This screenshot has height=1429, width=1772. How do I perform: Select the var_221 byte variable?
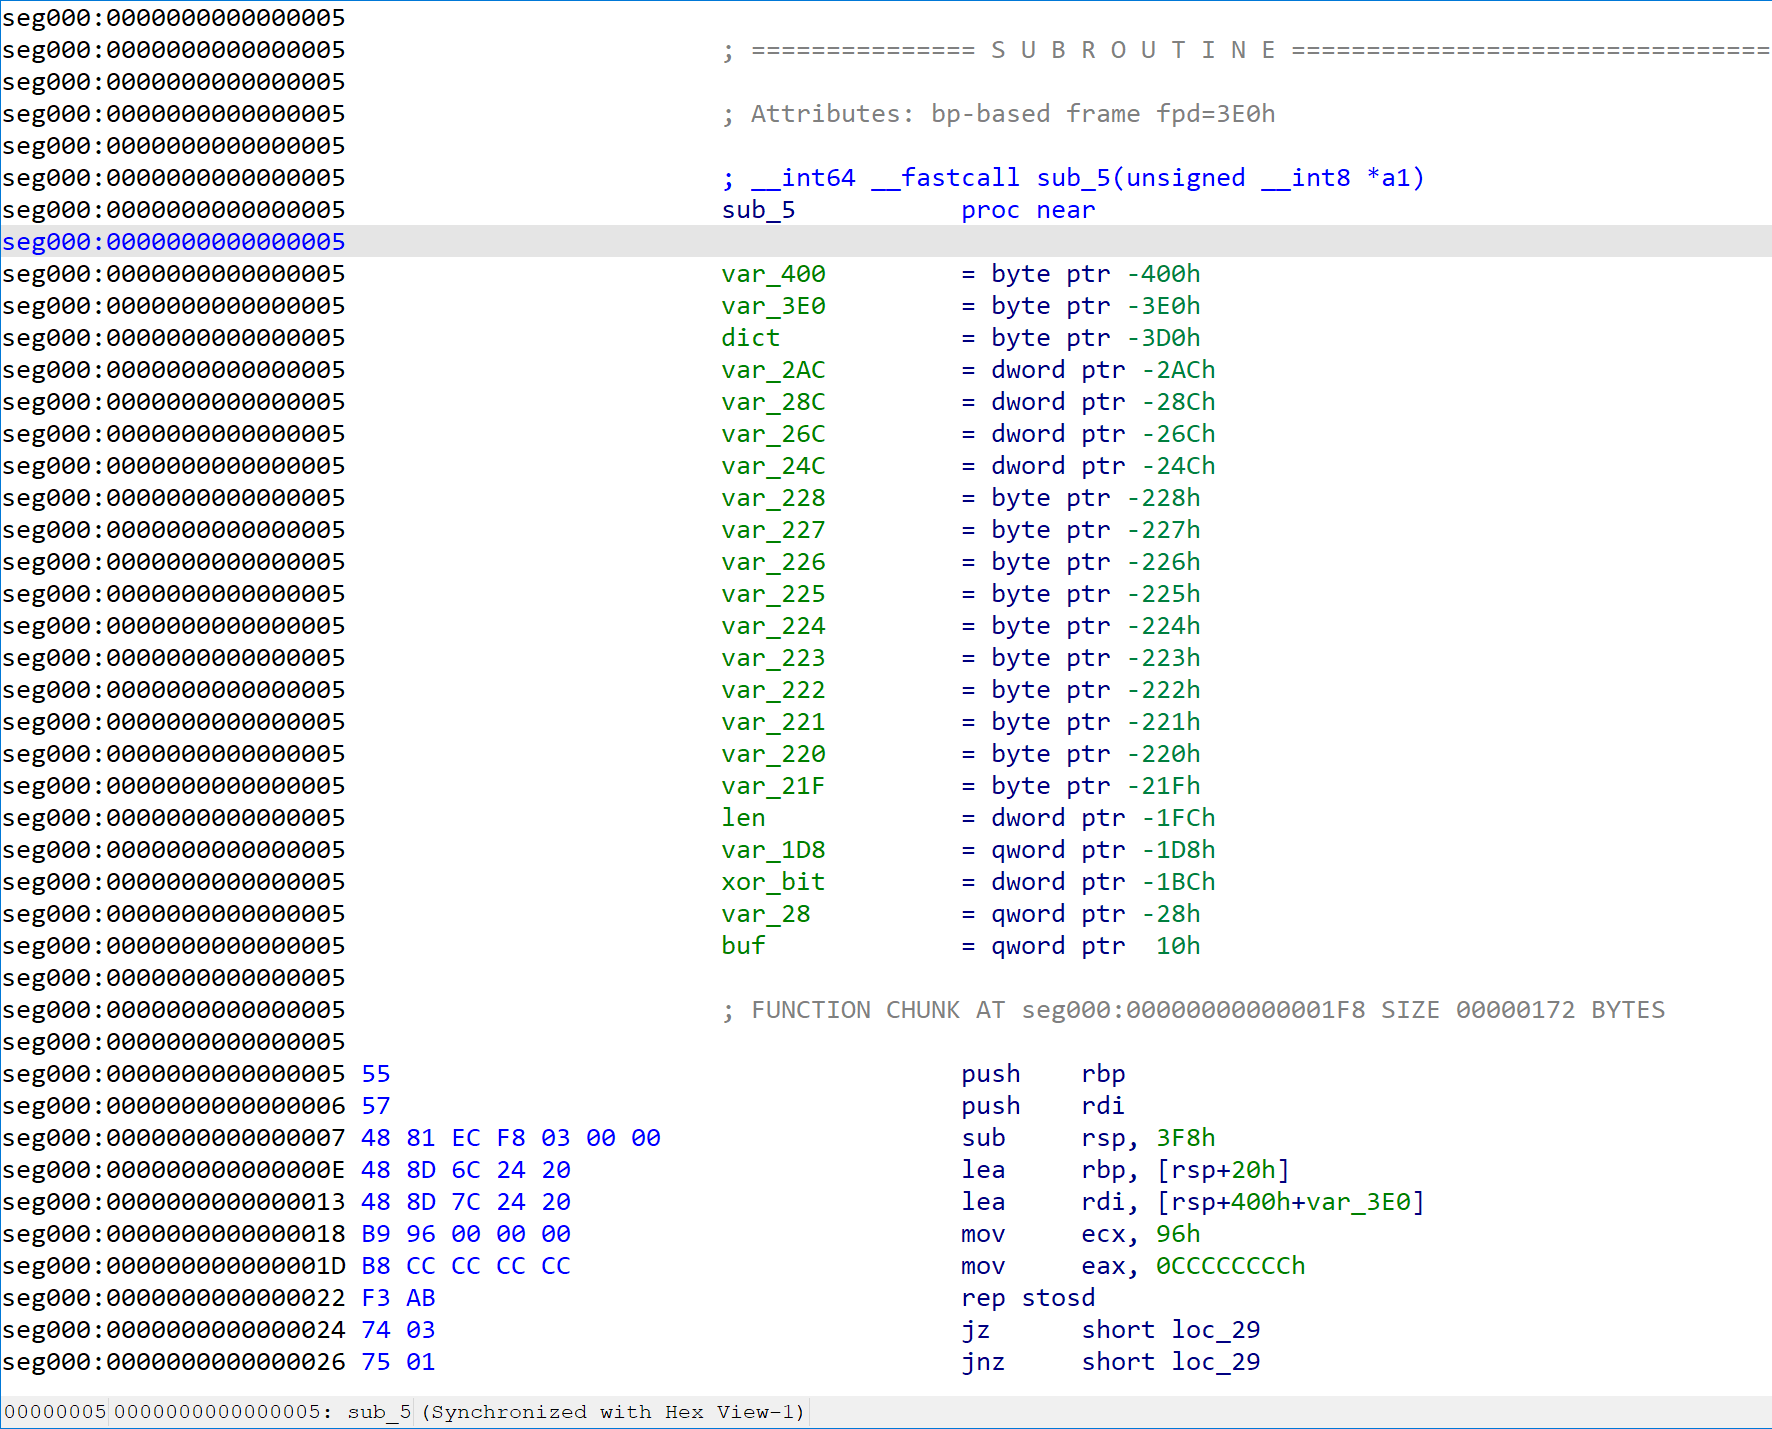click(773, 722)
